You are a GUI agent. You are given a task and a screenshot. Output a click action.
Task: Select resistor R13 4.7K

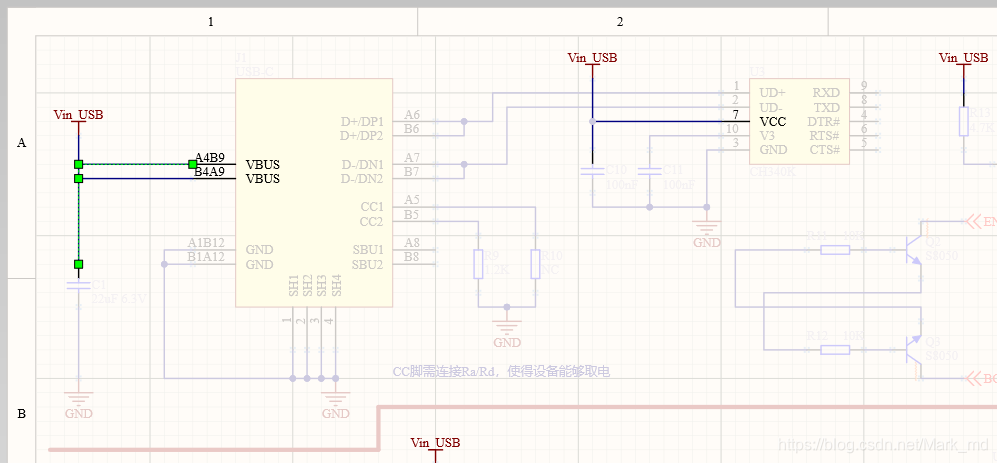963,121
